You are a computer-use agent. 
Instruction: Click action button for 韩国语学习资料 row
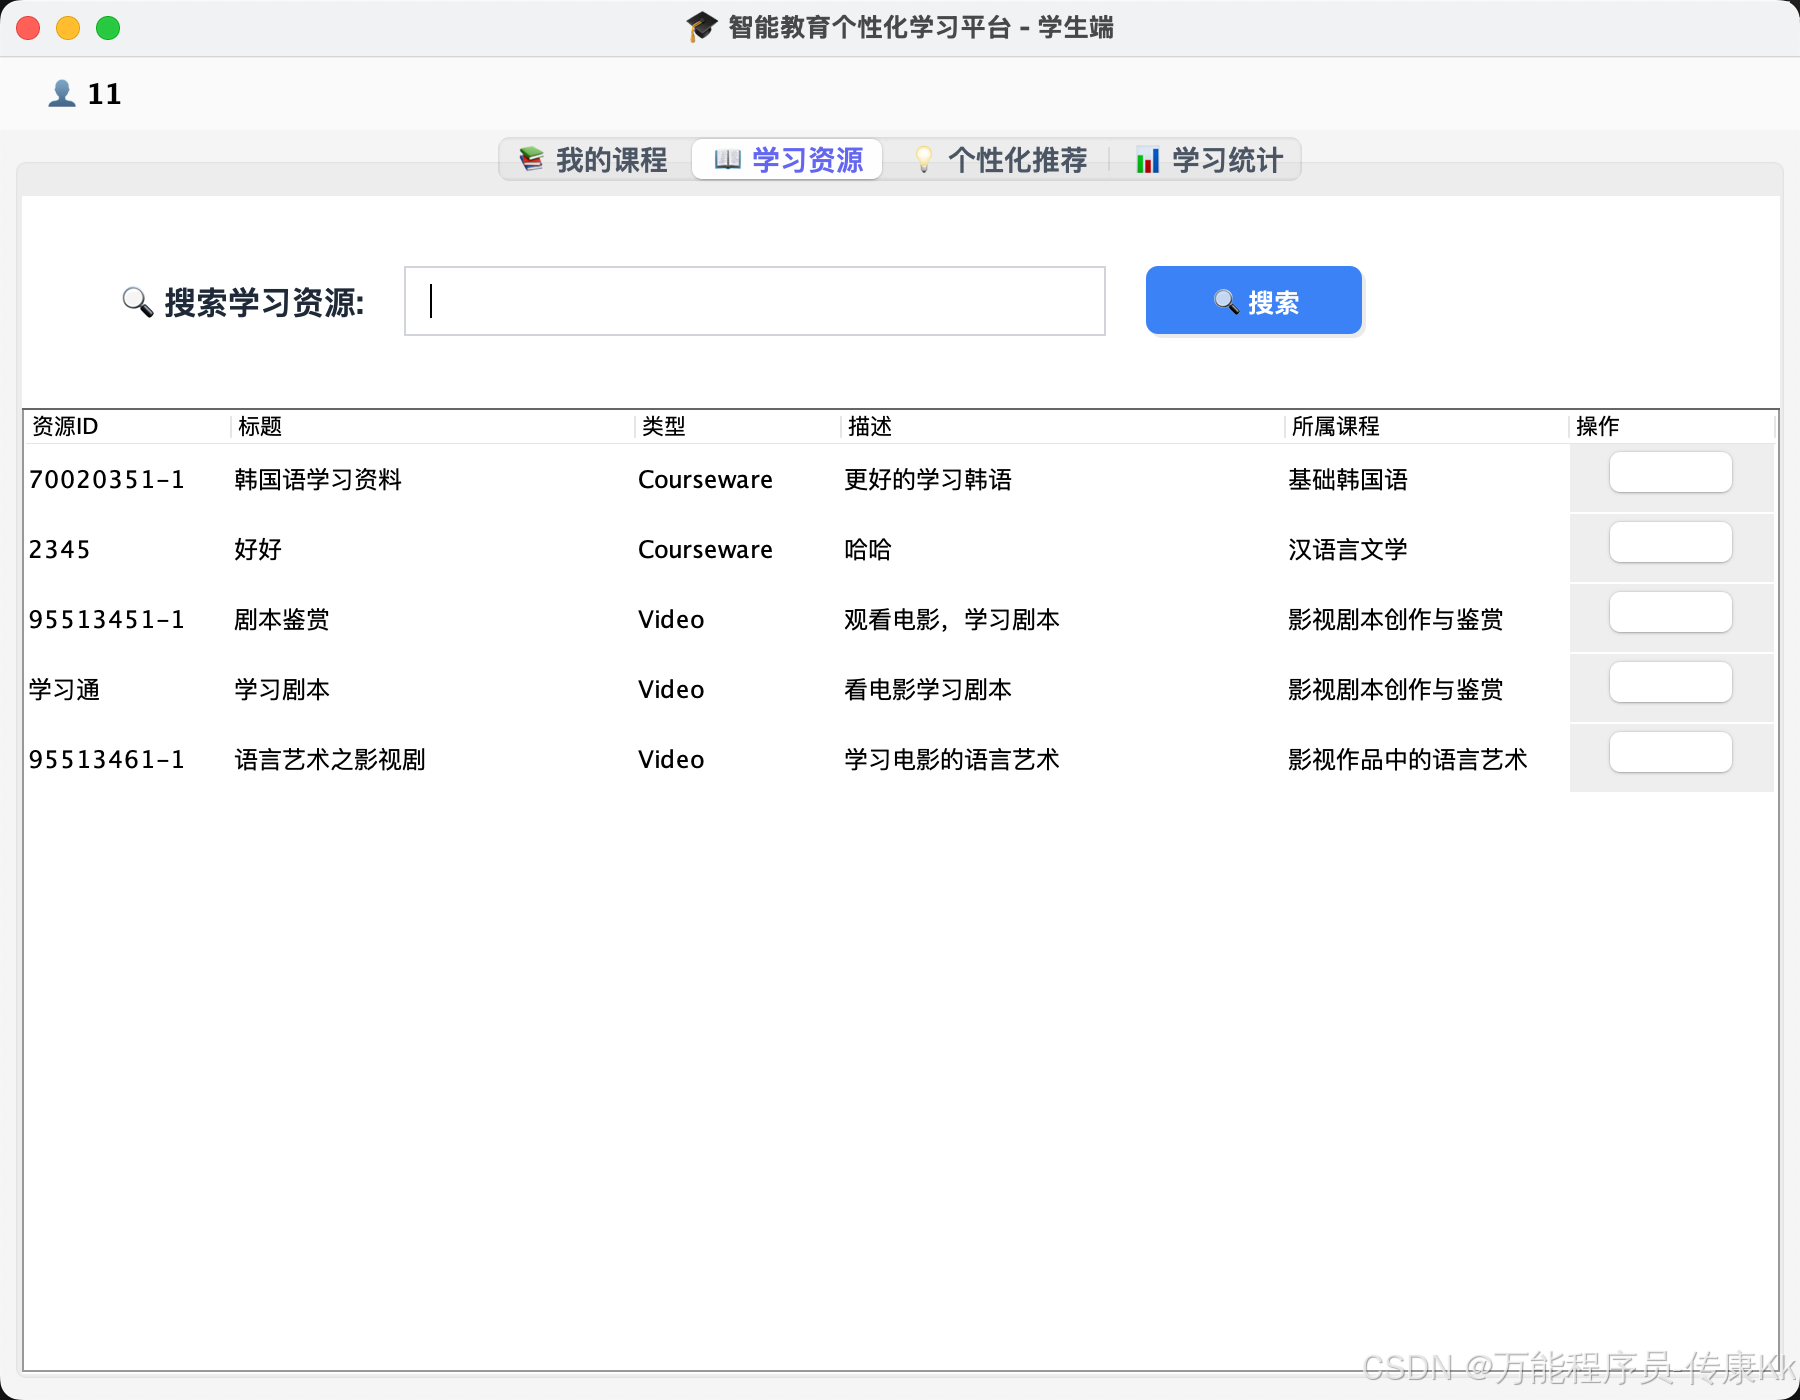coord(1671,472)
